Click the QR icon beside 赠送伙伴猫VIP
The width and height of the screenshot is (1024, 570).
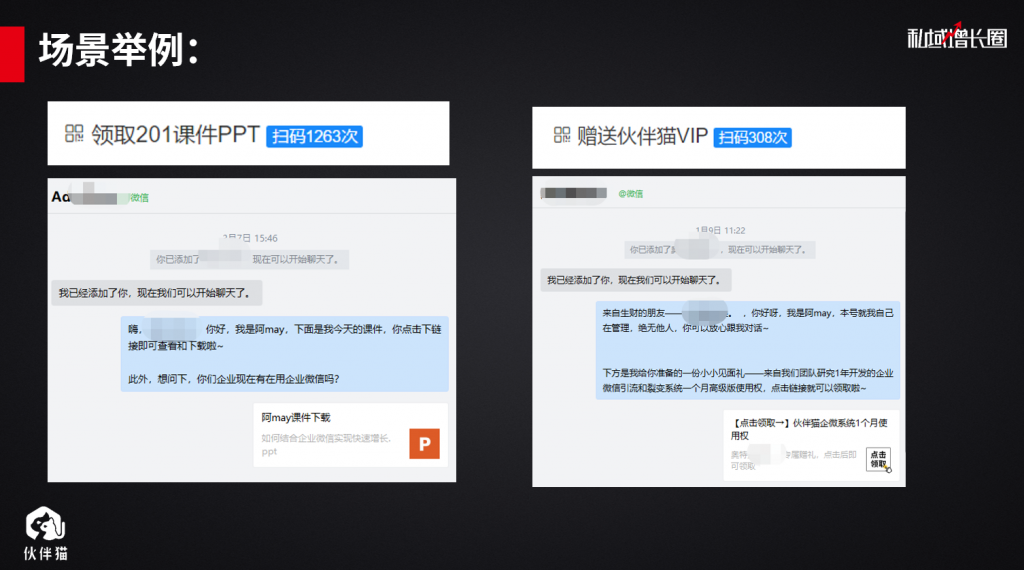pyautogui.click(x=562, y=135)
